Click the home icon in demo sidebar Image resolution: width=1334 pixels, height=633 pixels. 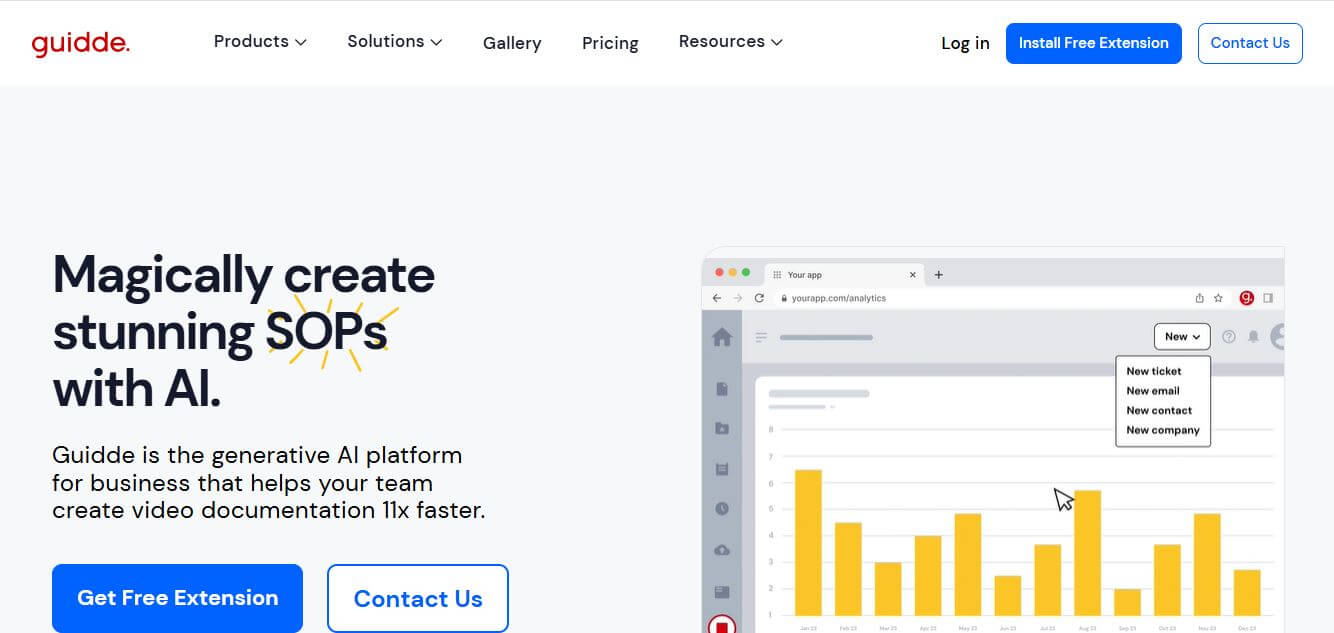click(x=721, y=337)
